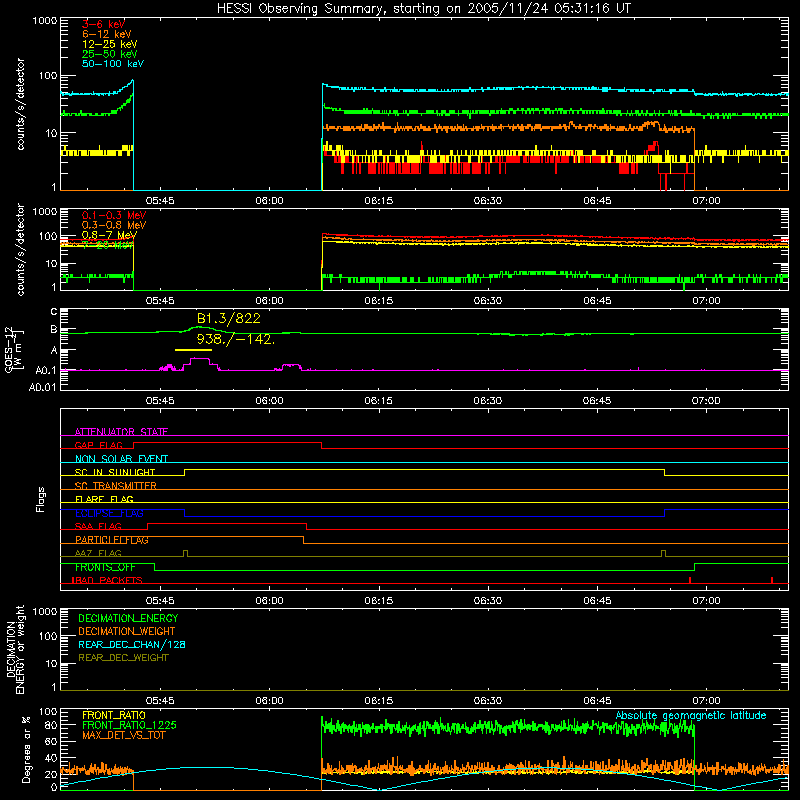Click the SC_IN_SUNLIGHT flag label
The height and width of the screenshot is (800, 800).
pyautogui.click(x=115, y=472)
